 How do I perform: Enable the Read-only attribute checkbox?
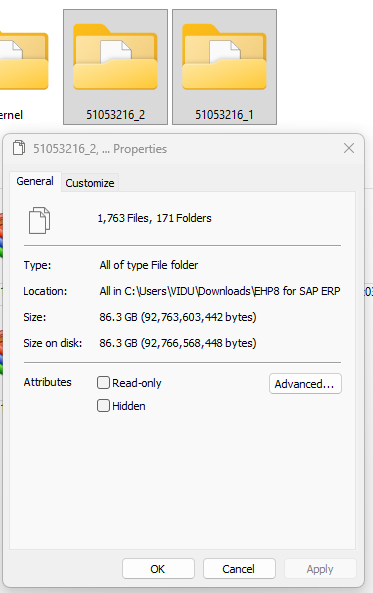[x=103, y=383]
